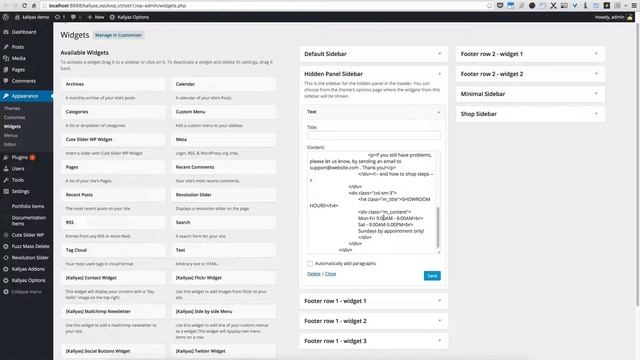Select the Calendar available widget
This screenshot has width=640, height=360.
223,84
